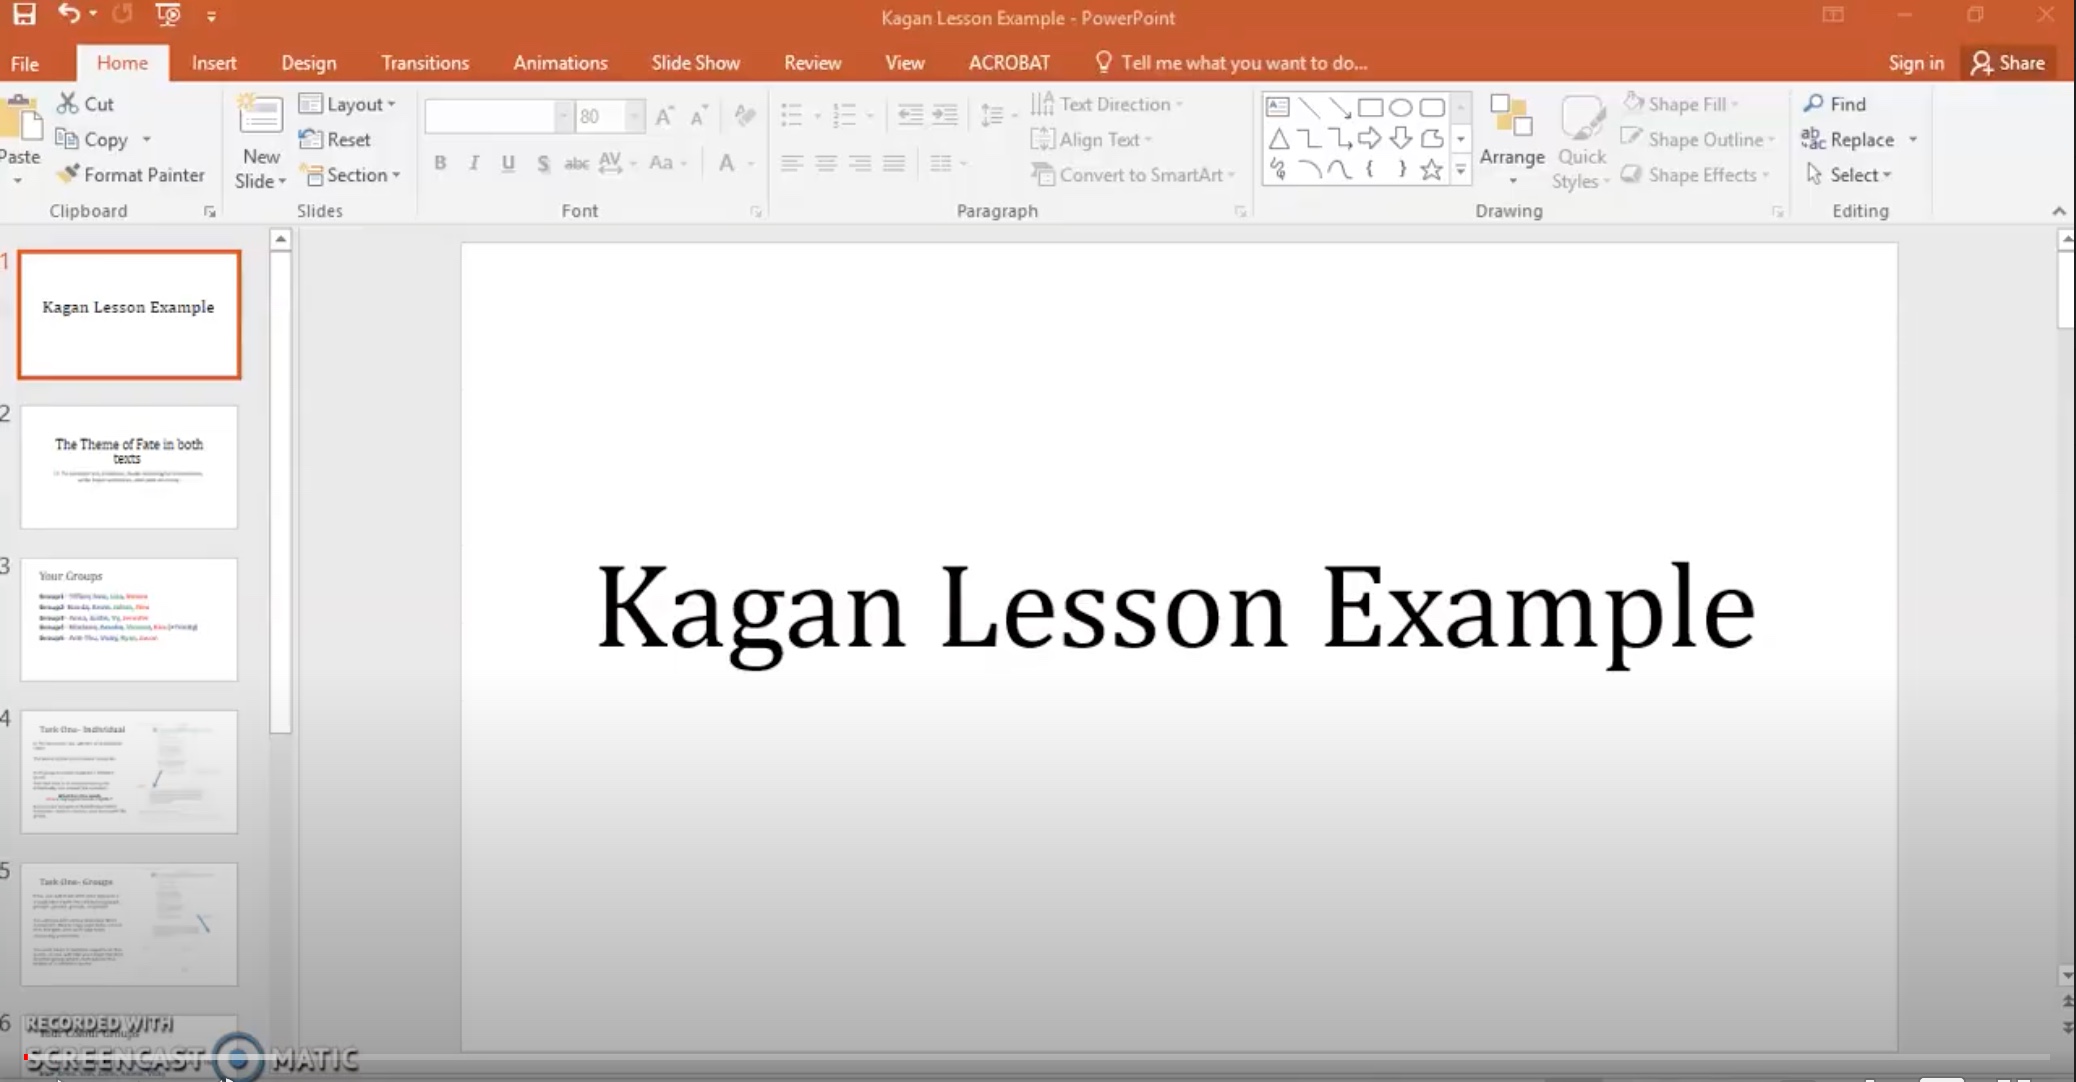Click the Undo arrow icon

point(68,14)
